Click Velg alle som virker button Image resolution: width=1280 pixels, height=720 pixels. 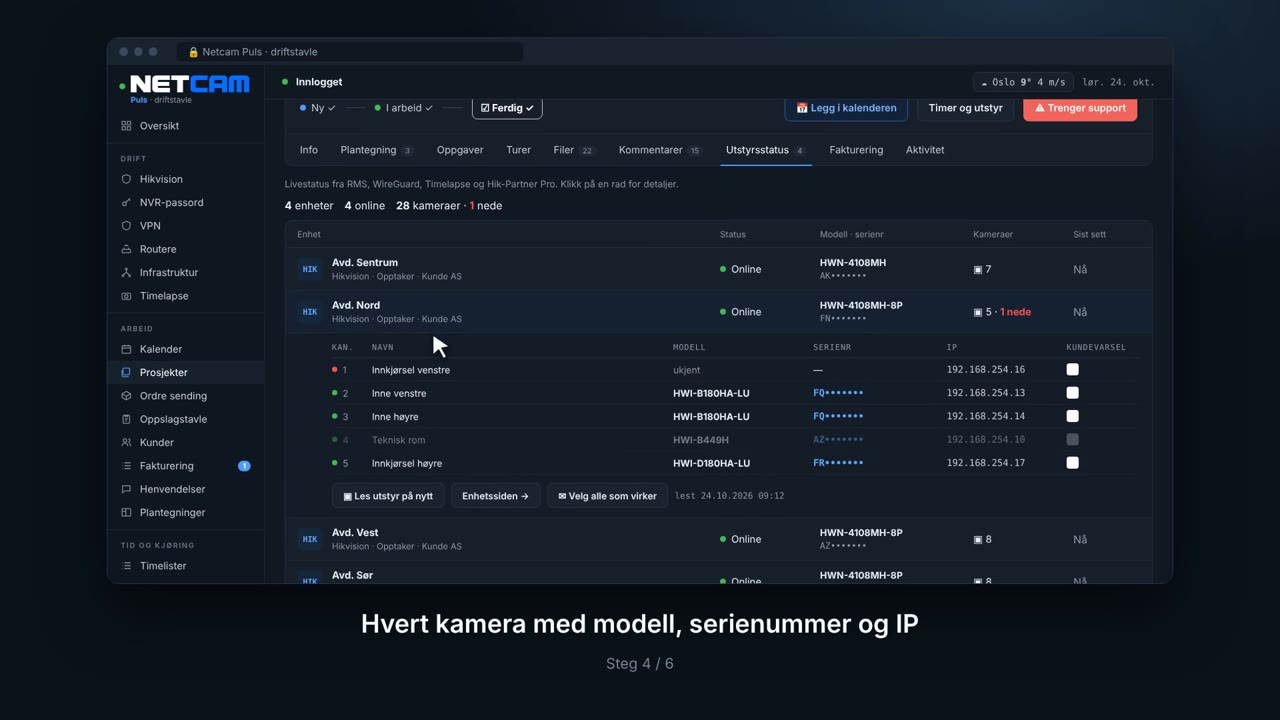[x=608, y=496]
